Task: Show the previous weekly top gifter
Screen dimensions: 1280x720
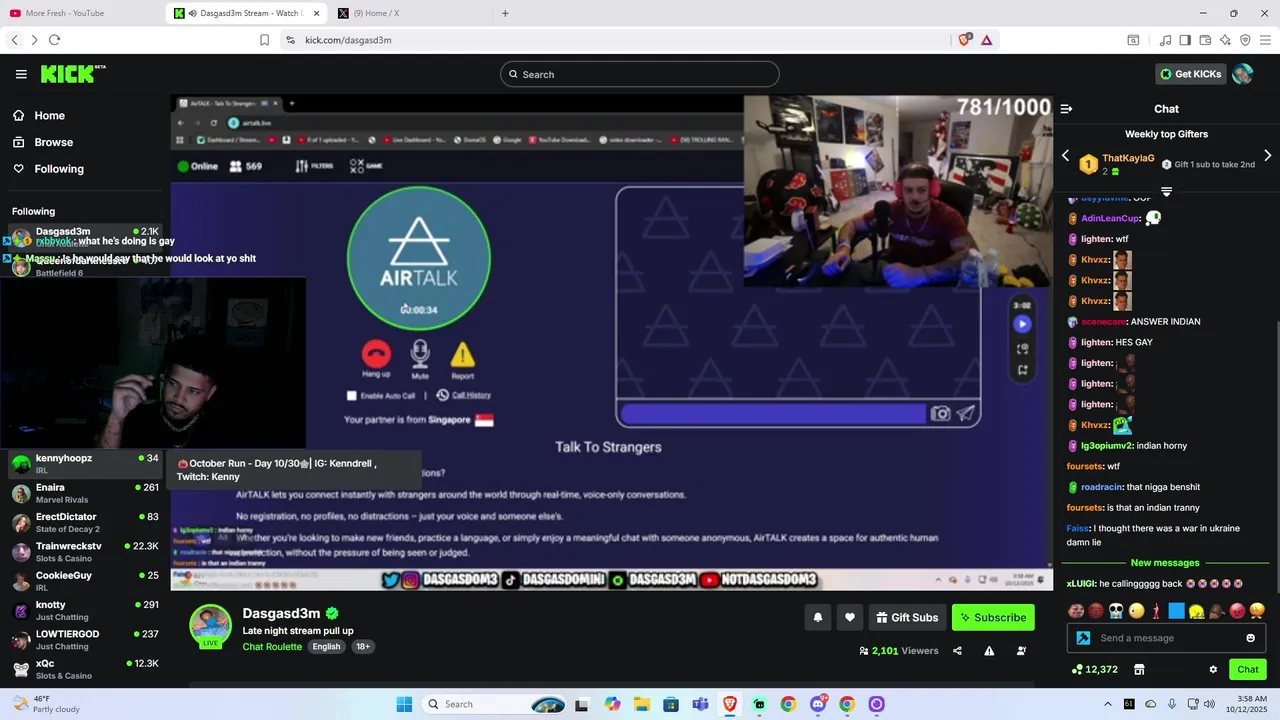Action: point(1065,156)
